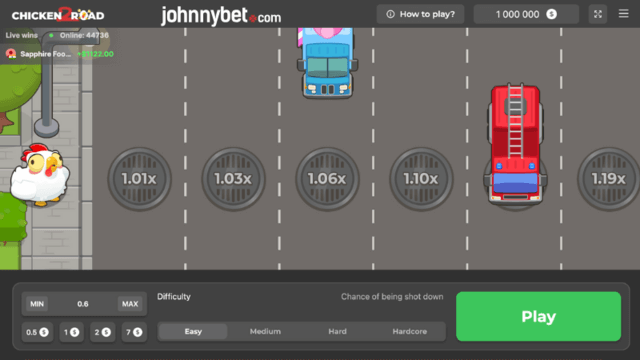The image size is (640, 360).
Task: Open the How to play? guide
Action: [x=420, y=14]
